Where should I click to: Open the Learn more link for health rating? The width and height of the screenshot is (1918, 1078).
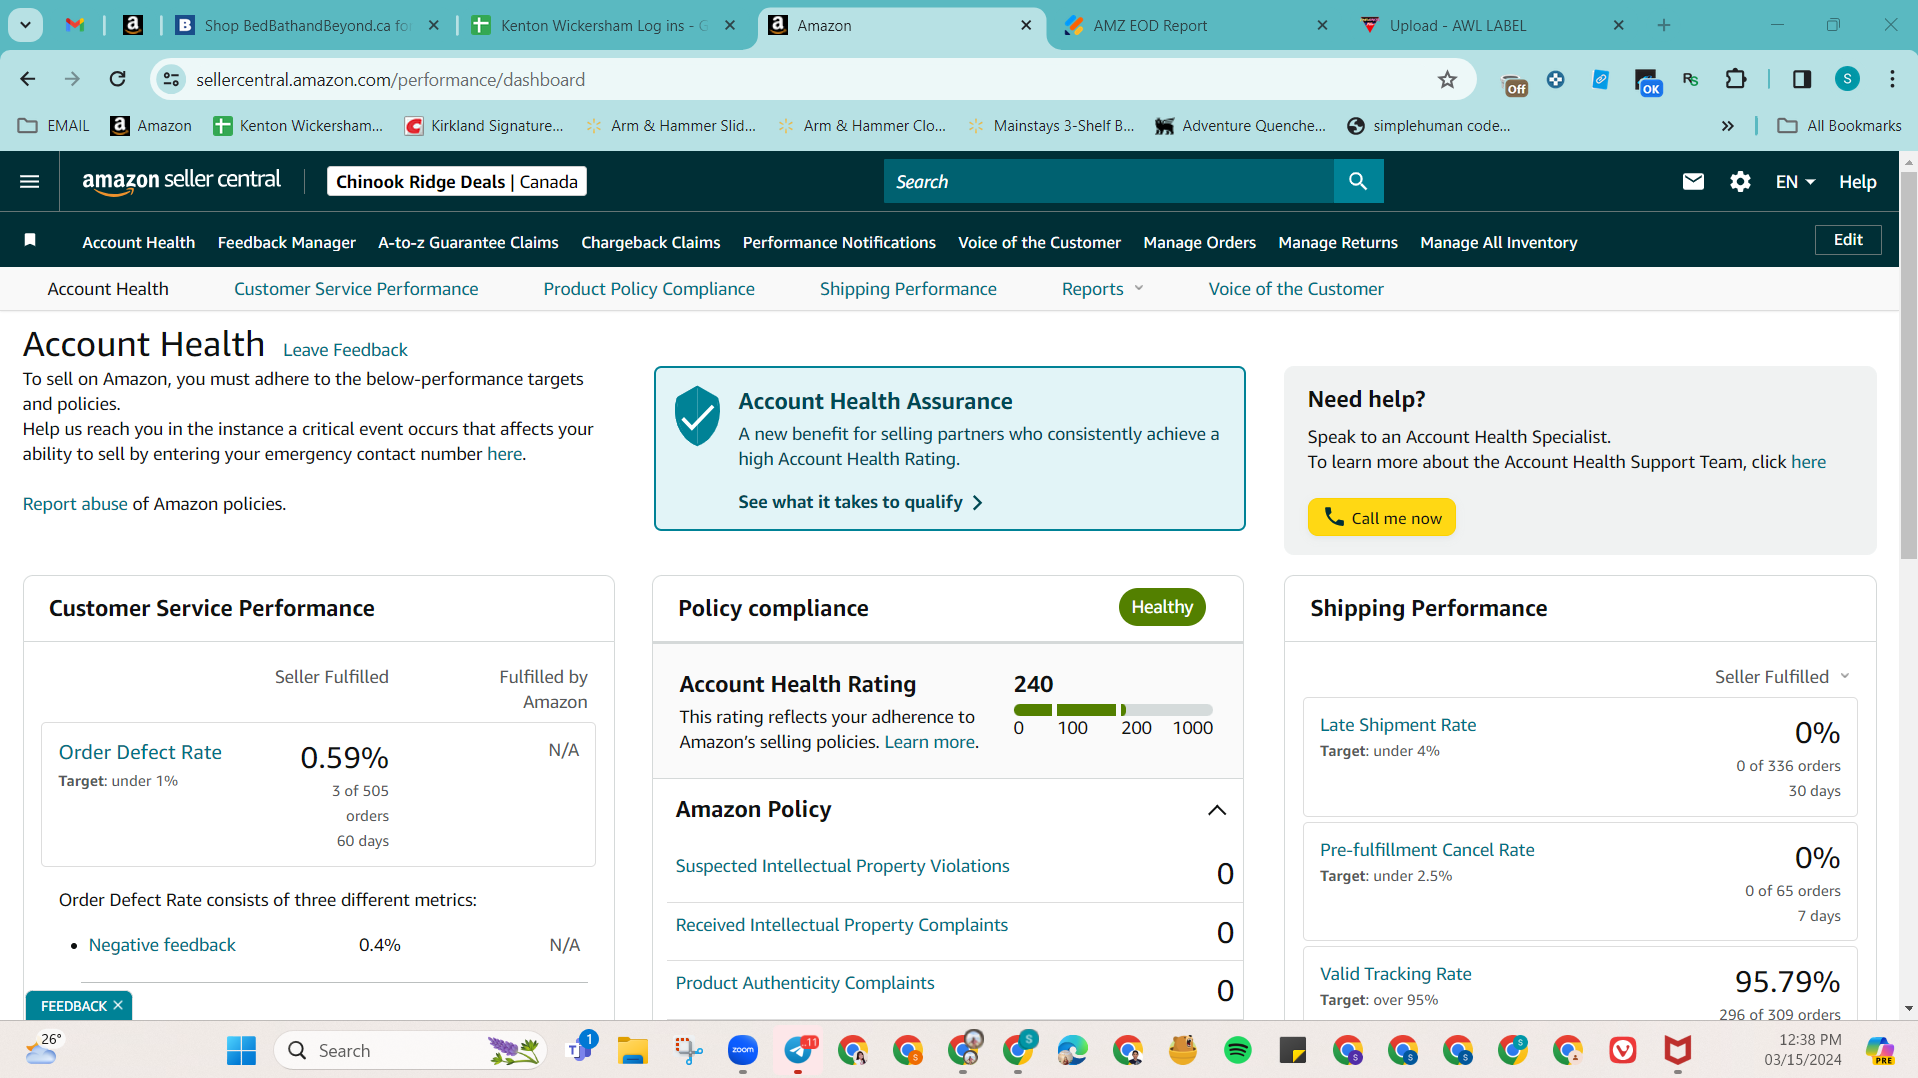click(929, 742)
